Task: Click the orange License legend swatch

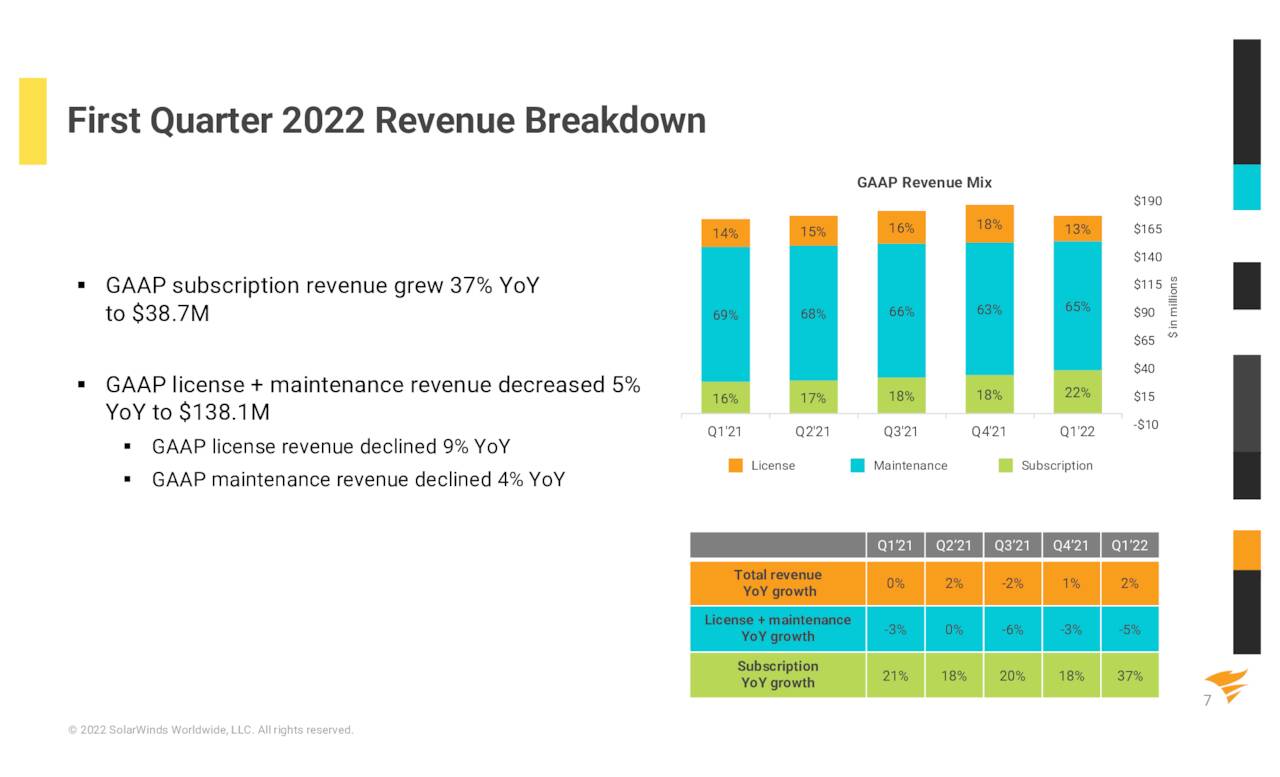Action: (735, 465)
